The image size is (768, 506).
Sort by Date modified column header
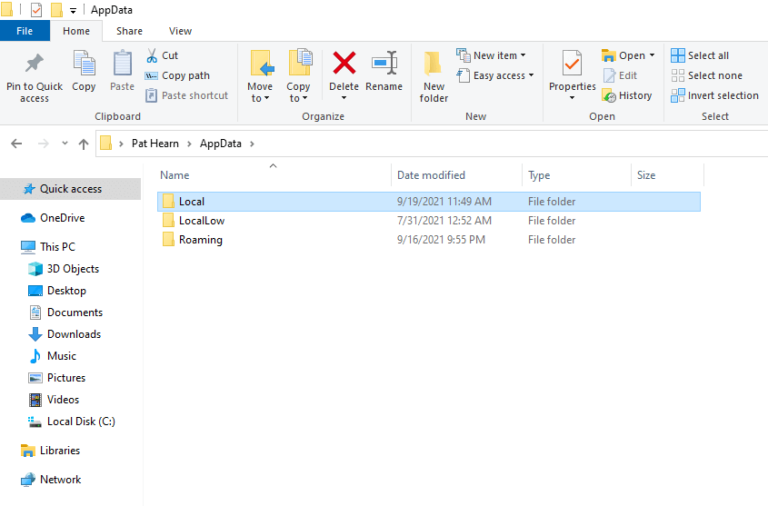(x=431, y=175)
